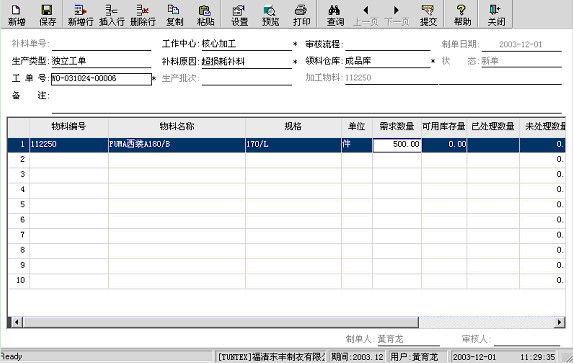The width and height of the screenshot is (573, 363).
Task: Click the 复制 (Copy) toolbar icon
Action: point(174,15)
